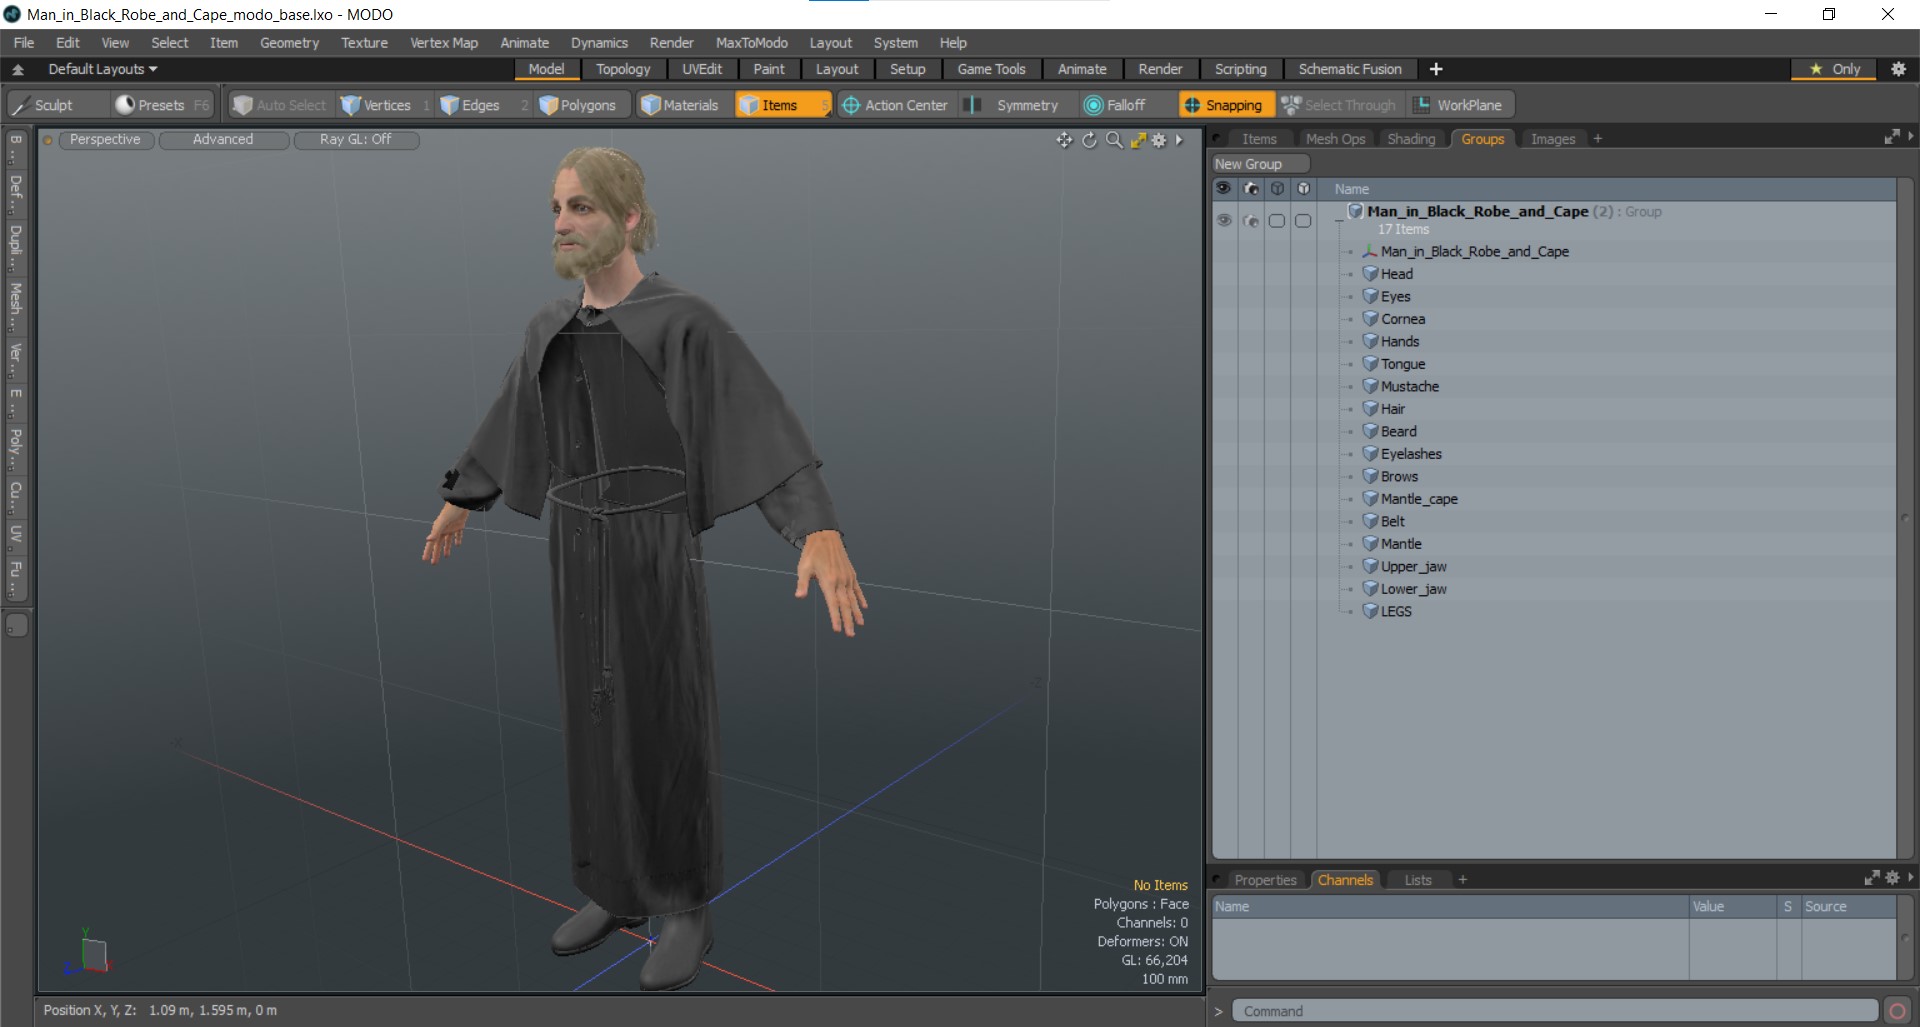1920x1027 pixels.
Task: Enable Auto Select mode
Action: [x=280, y=105]
